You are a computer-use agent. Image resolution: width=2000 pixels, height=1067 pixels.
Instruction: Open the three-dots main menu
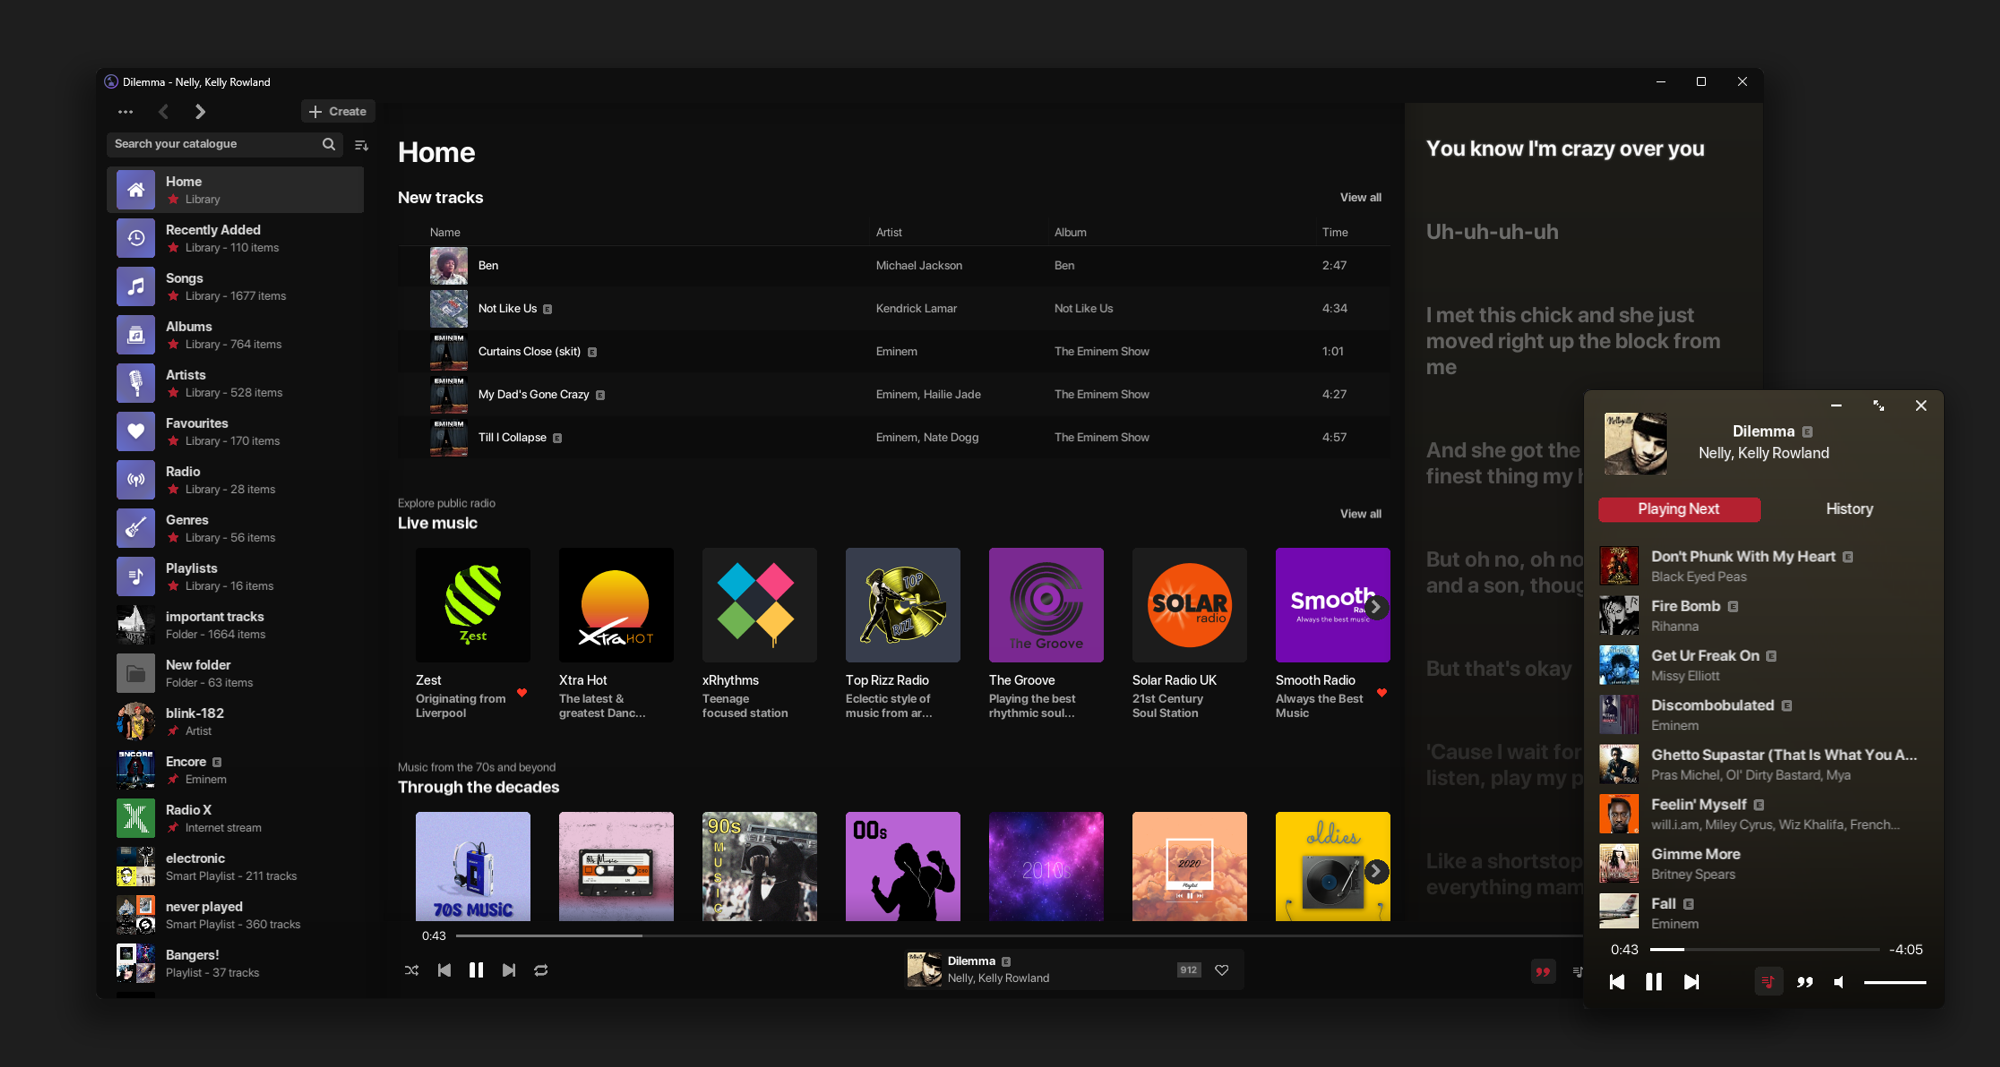[125, 112]
